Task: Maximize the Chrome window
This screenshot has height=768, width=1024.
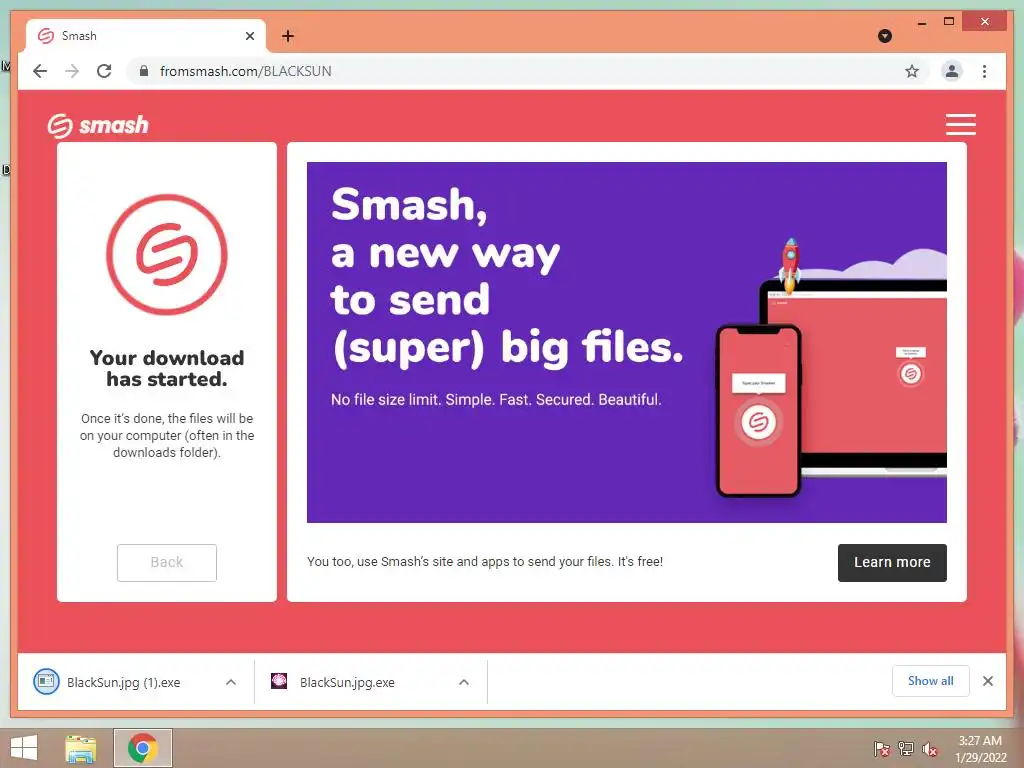Action: [949, 22]
